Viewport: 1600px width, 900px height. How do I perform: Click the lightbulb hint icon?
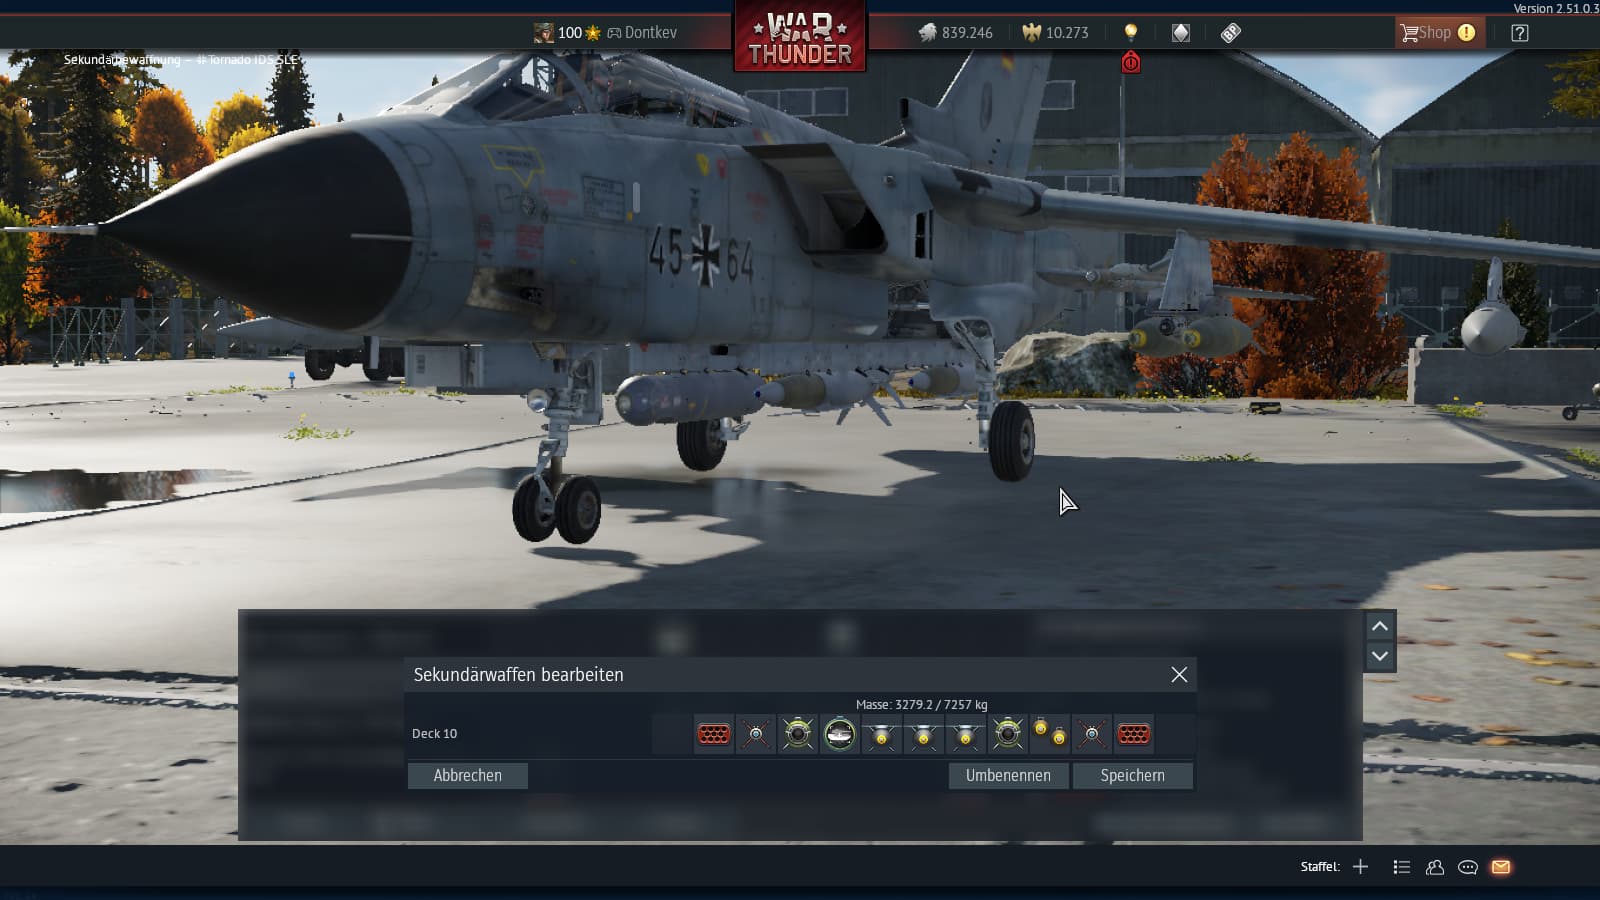tap(1130, 33)
